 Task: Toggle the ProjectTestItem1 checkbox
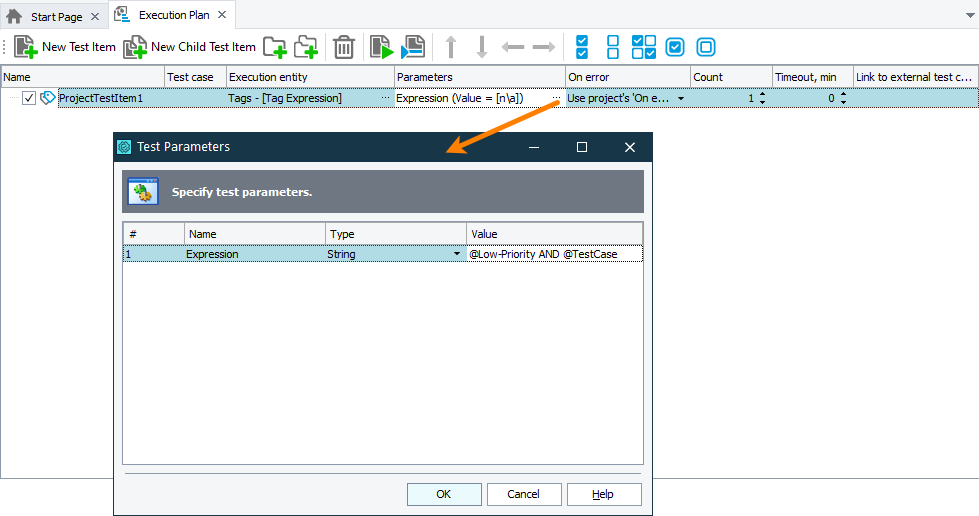pos(29,98)
